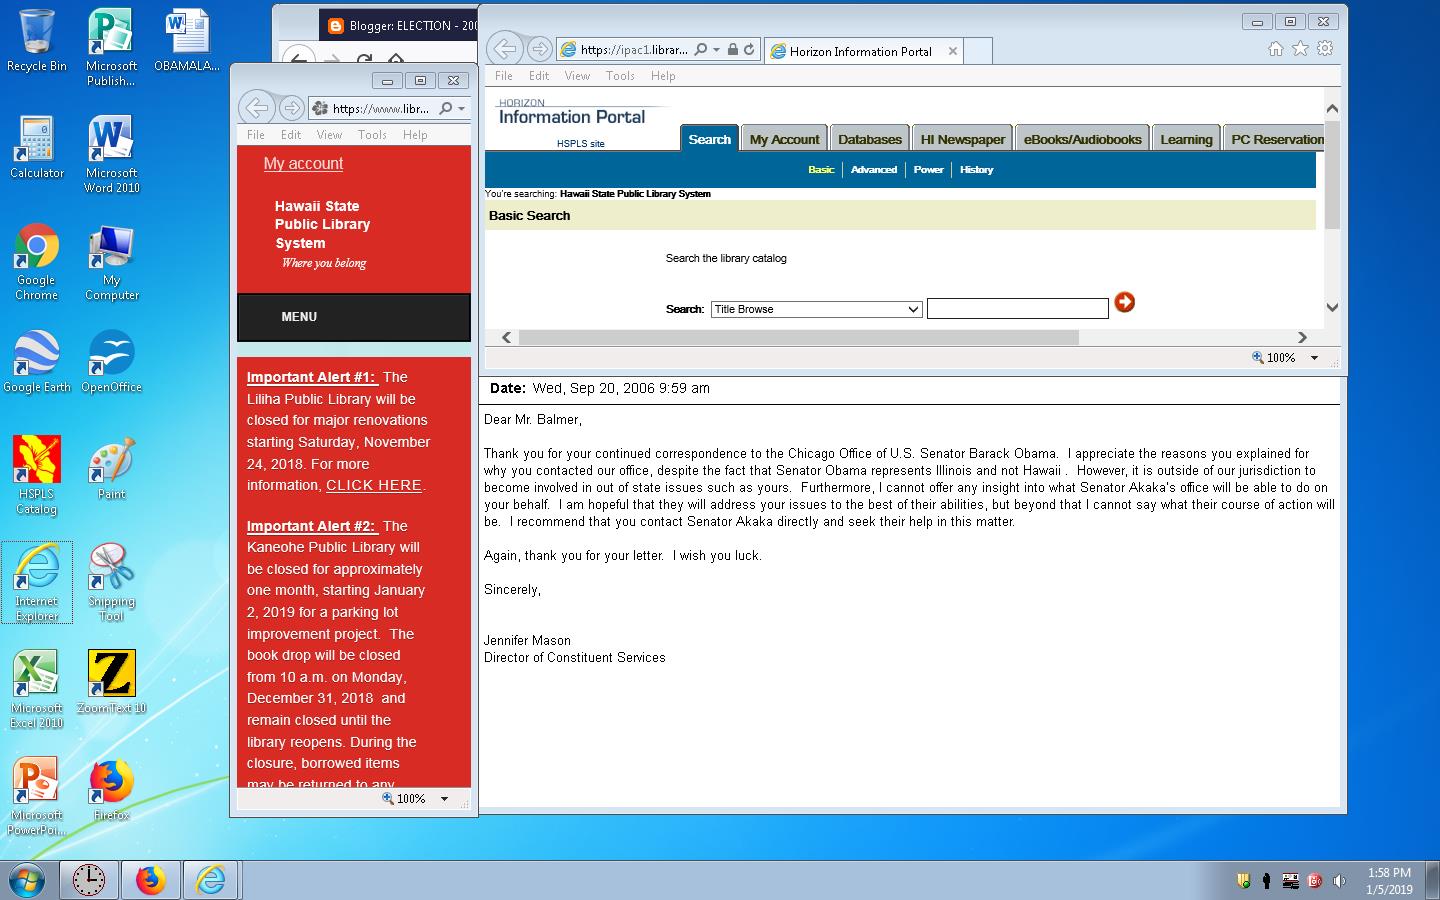Follow CLICK HERE link in Alert #1

pyautogui.click(x=374, y=485)
